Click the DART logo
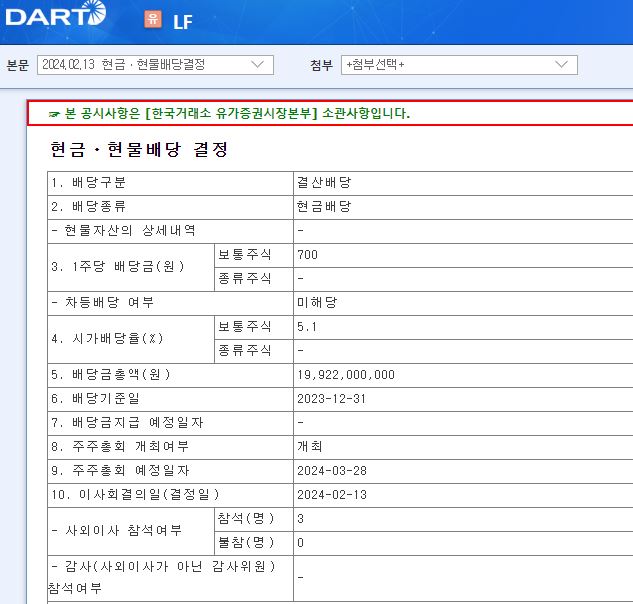This screenshot has height=604, width=633. pyautogui.click(x=56, y=14)
